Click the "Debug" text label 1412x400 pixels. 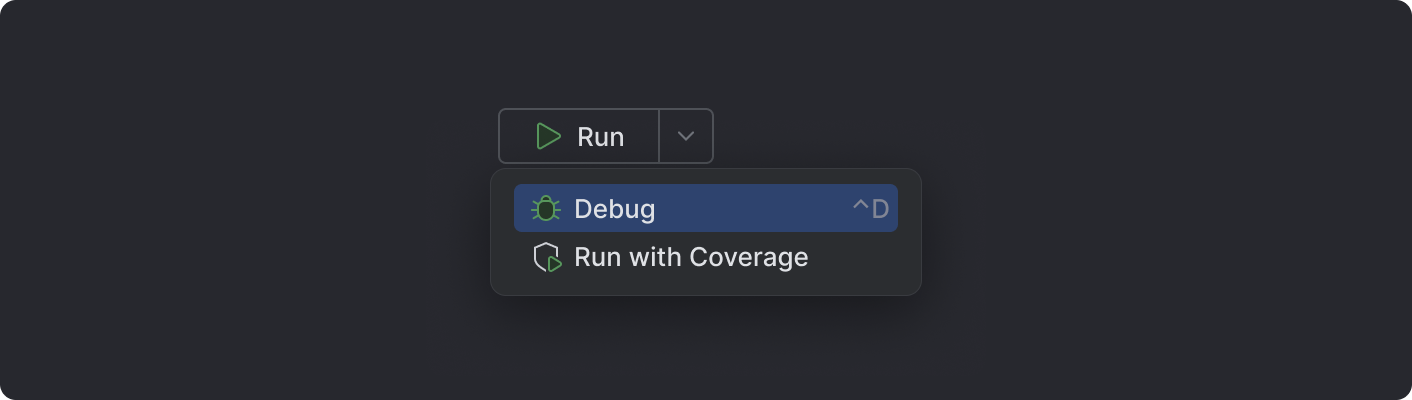tap(614, 208)
